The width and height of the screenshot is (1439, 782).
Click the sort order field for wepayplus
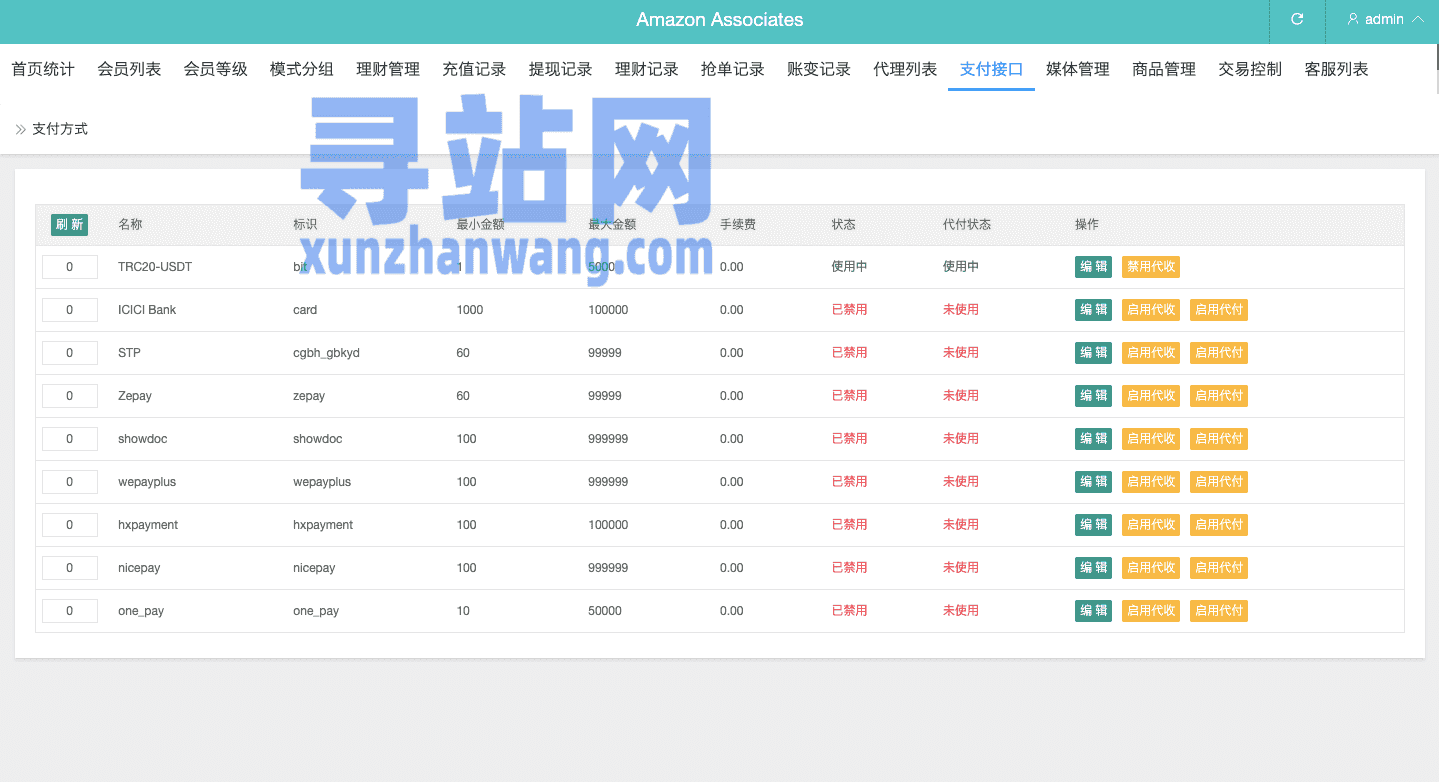(x=70, y=482)
